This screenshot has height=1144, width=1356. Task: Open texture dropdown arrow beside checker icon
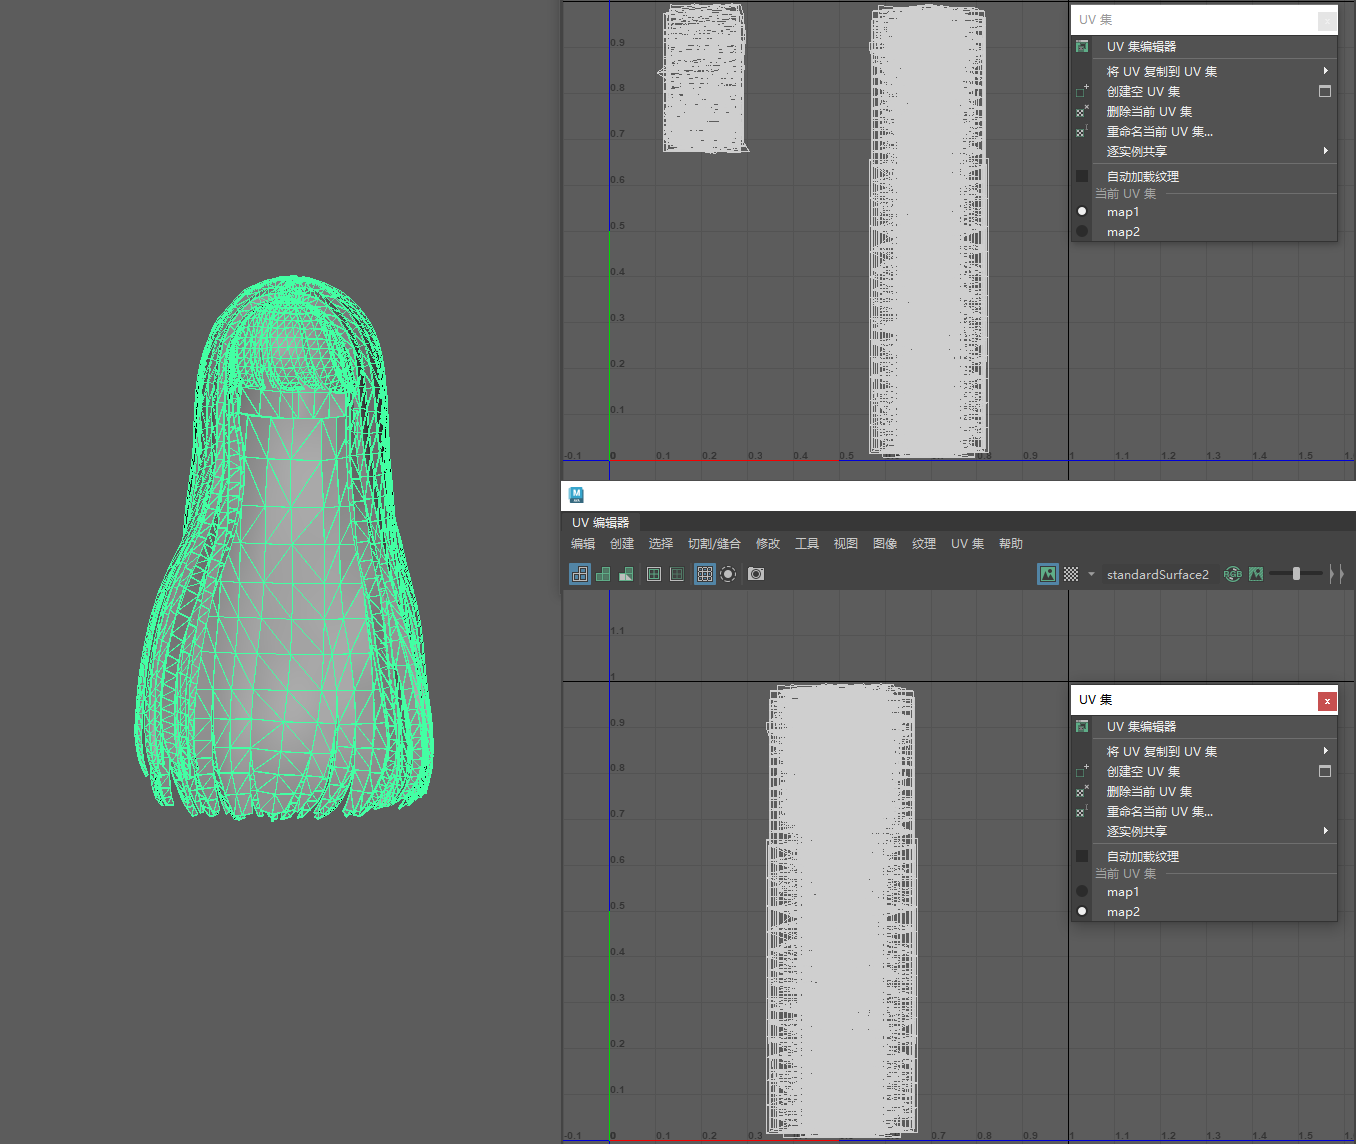[1091, 574]
